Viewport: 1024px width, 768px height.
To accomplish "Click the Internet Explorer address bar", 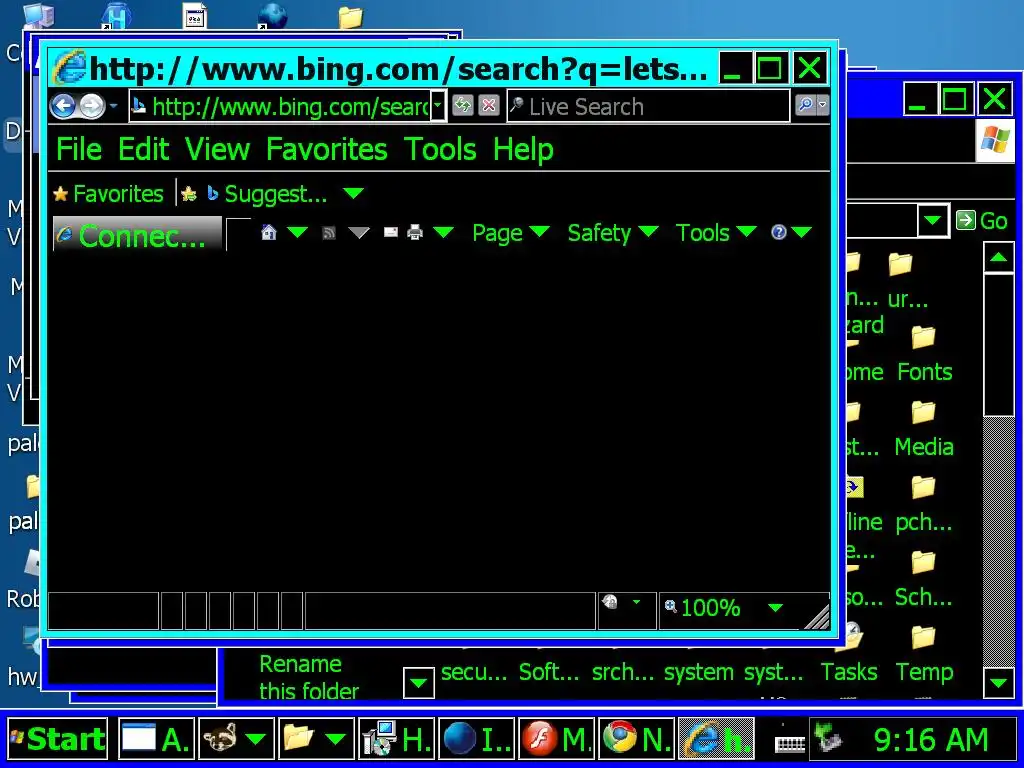I will 280,106.
